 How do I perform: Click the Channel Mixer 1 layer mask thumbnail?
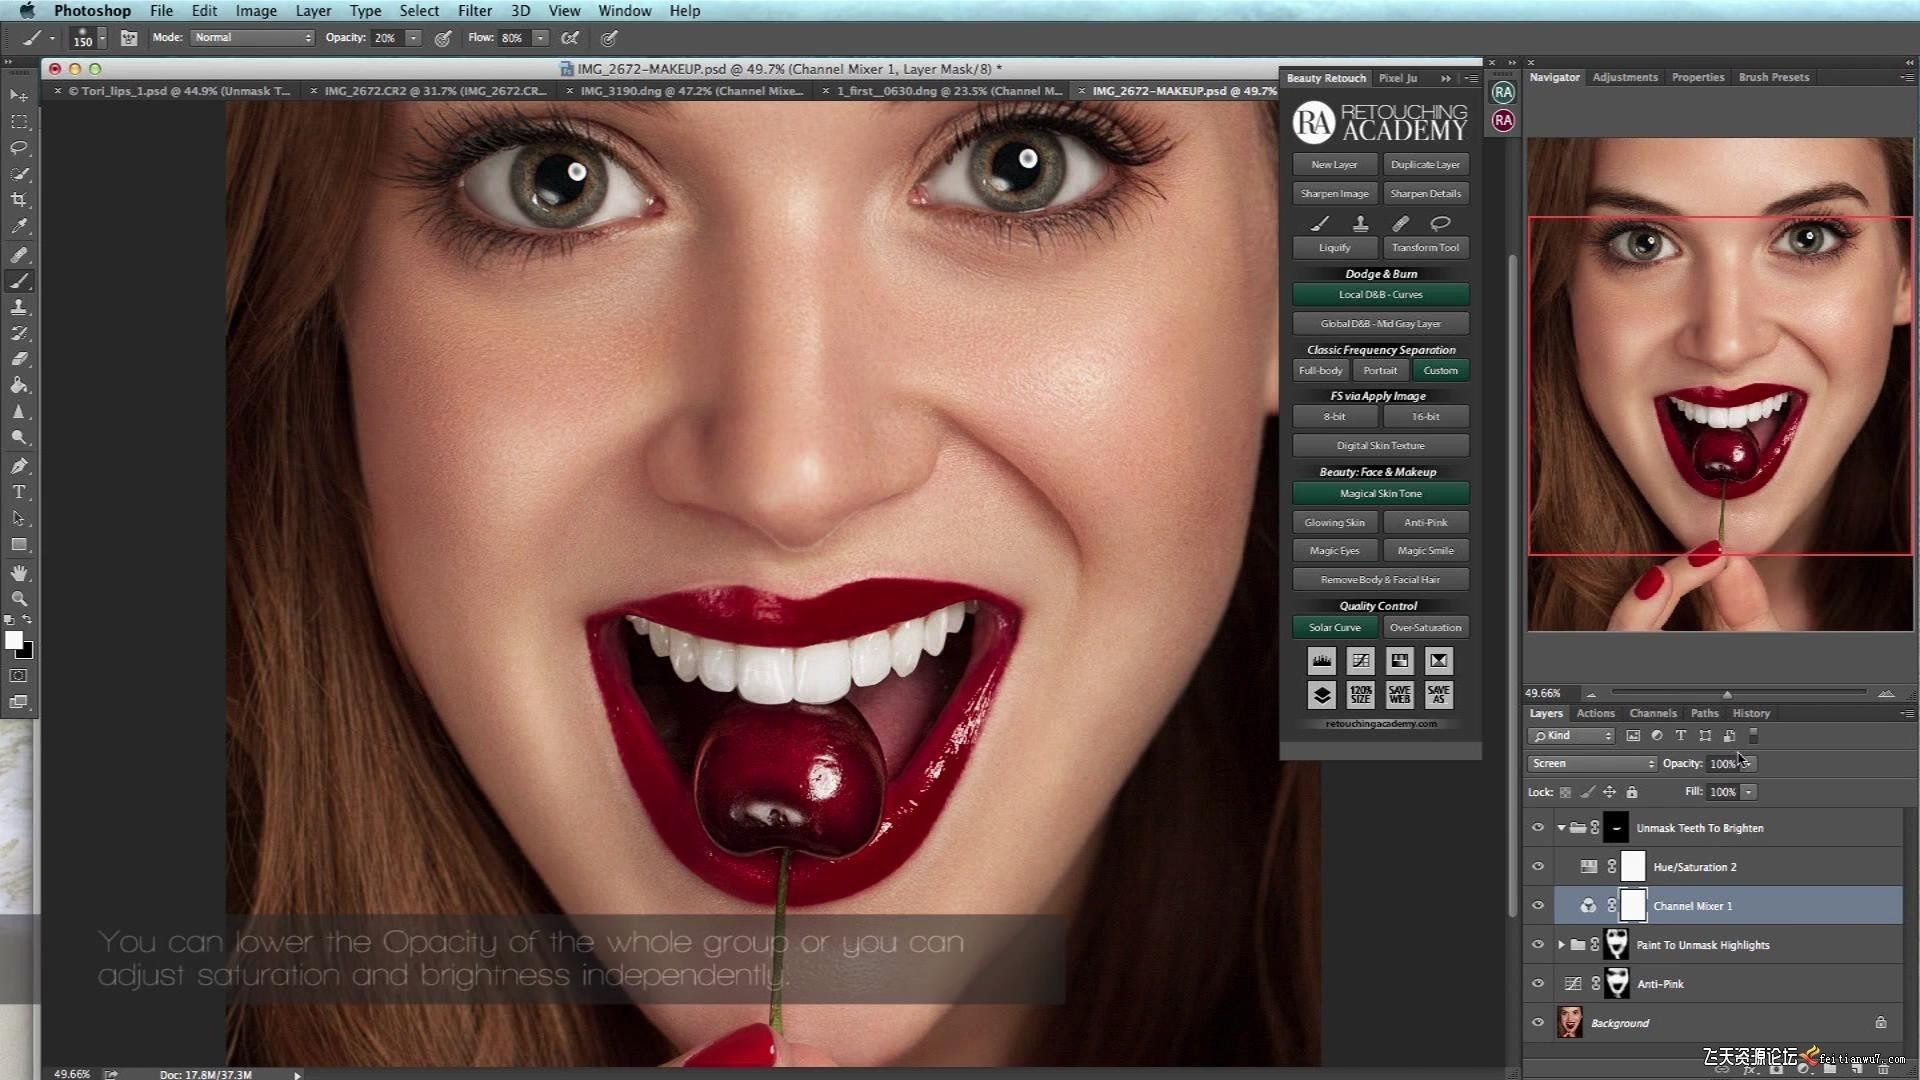[x=1633, y=905]
